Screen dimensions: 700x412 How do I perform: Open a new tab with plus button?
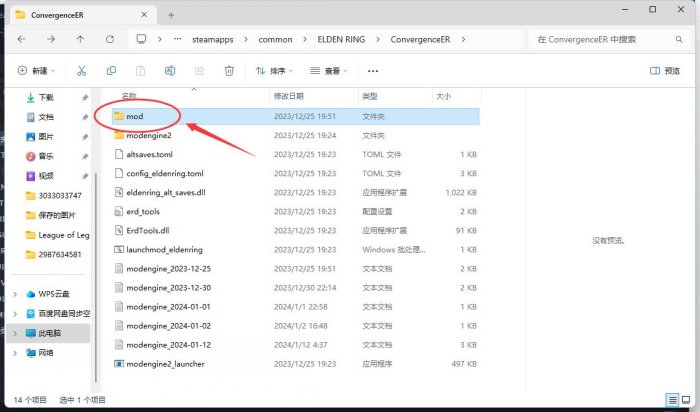(171, 15)
